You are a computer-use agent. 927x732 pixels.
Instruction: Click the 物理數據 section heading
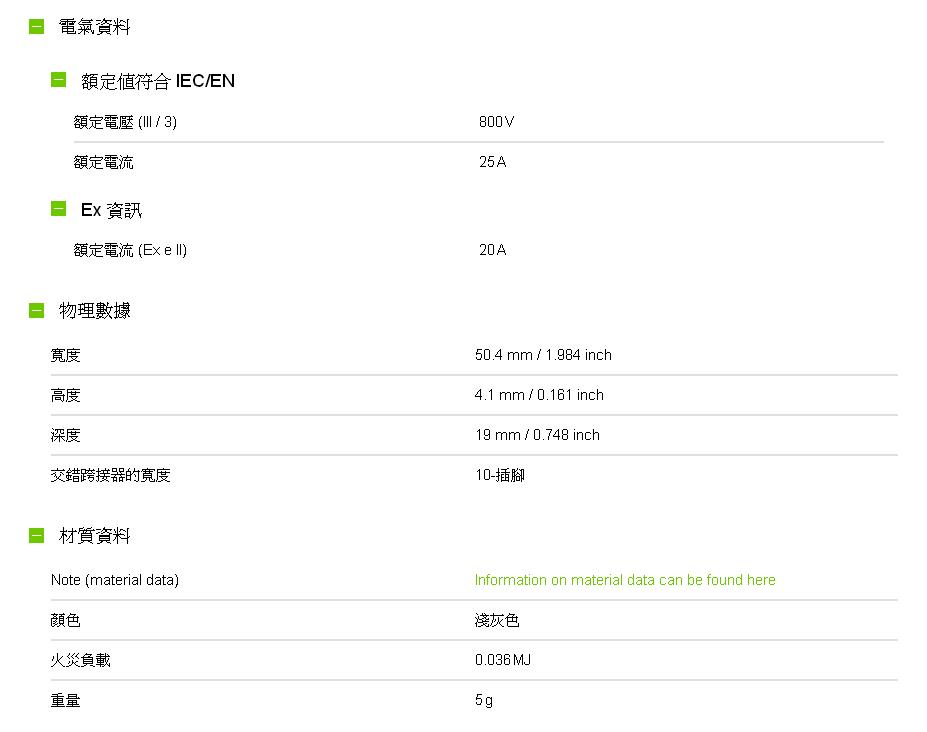(94, 311)
